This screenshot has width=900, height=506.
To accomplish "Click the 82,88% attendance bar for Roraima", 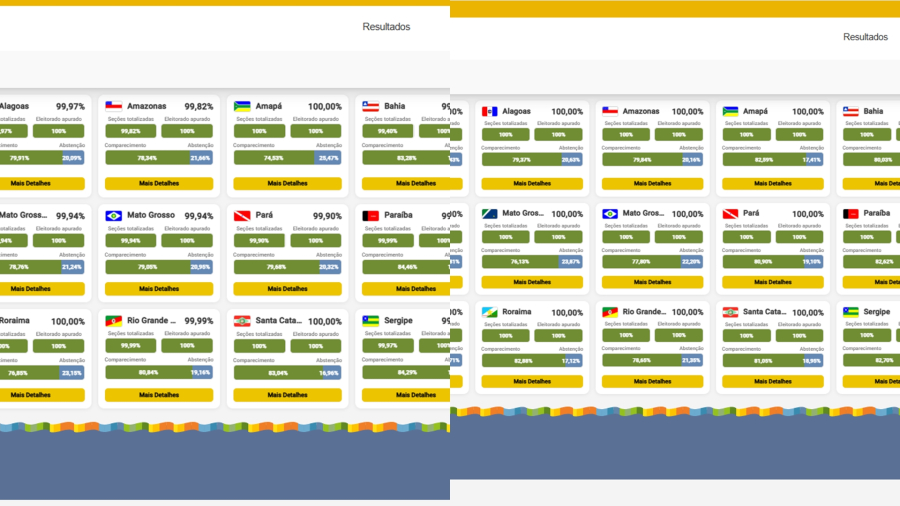I will pos(523,361).
